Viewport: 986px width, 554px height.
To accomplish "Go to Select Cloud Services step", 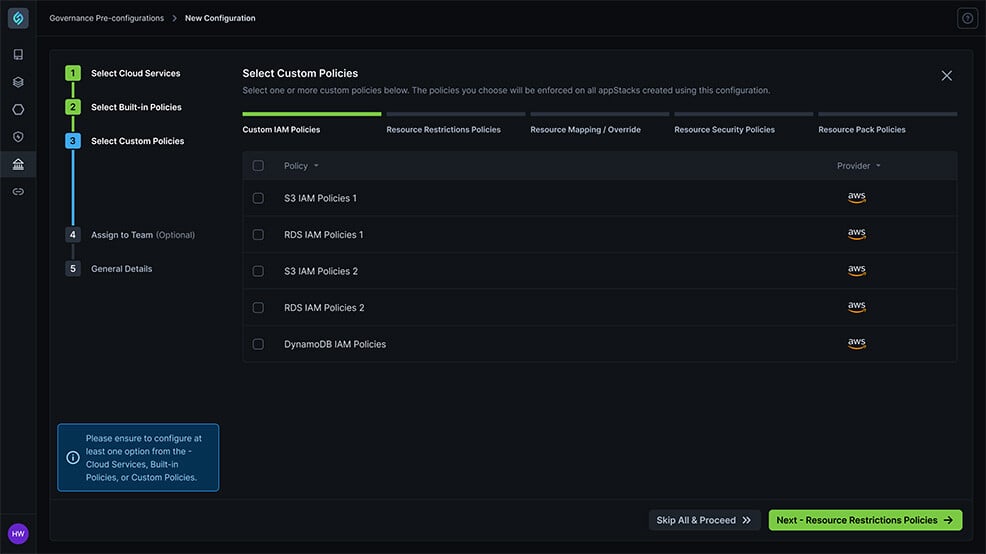I will (136, 73).
